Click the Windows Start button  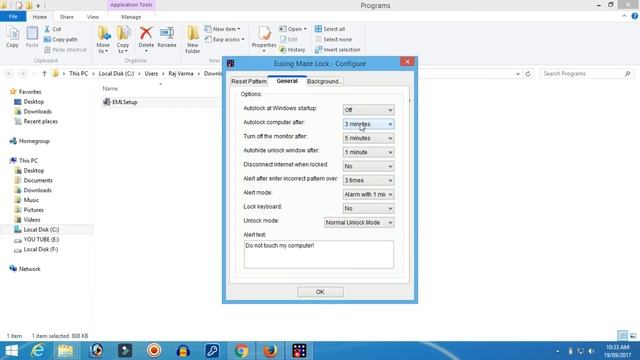(x=11, y=351)
